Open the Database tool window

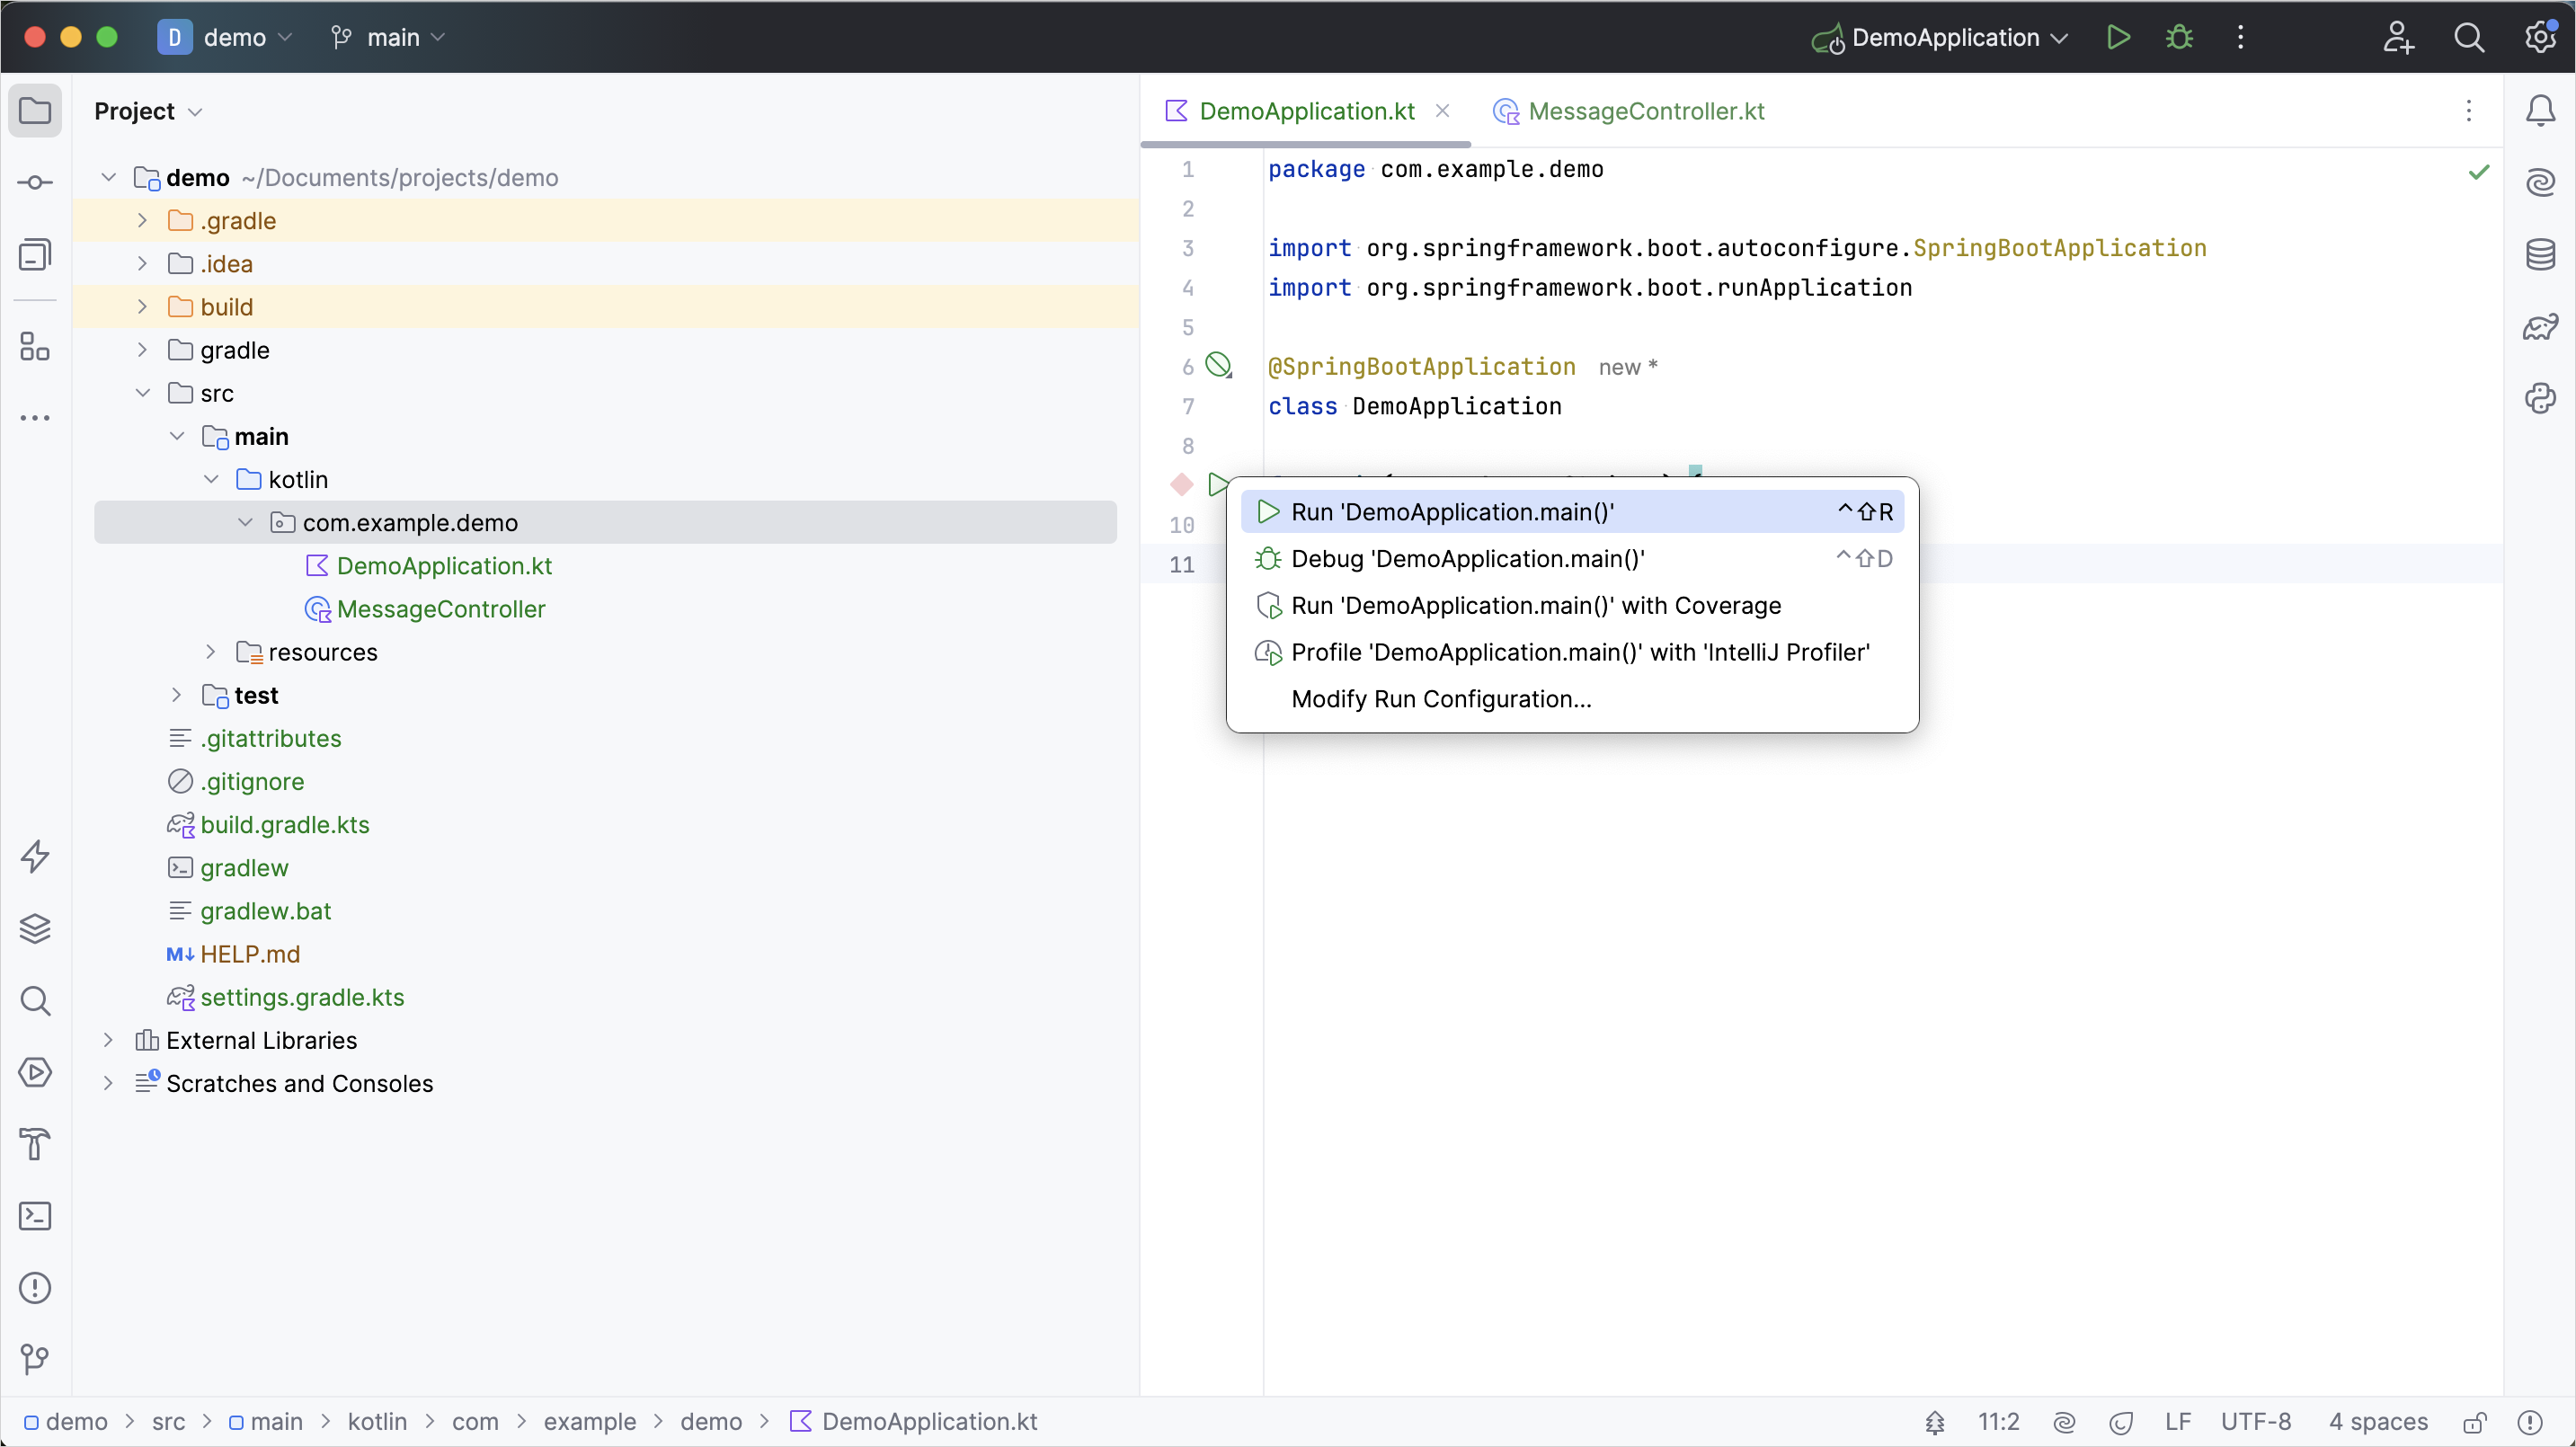(2541, 254)
